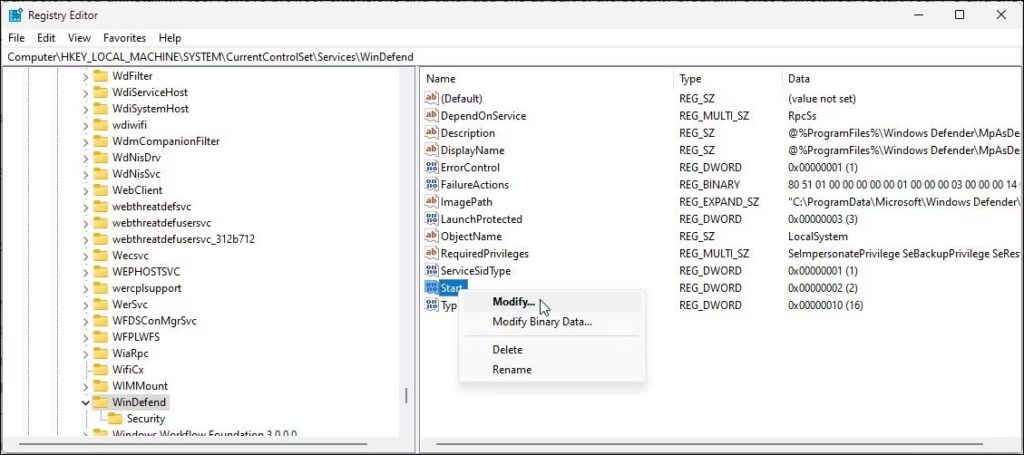Select Modify Binary Data... in context menu

542,322
